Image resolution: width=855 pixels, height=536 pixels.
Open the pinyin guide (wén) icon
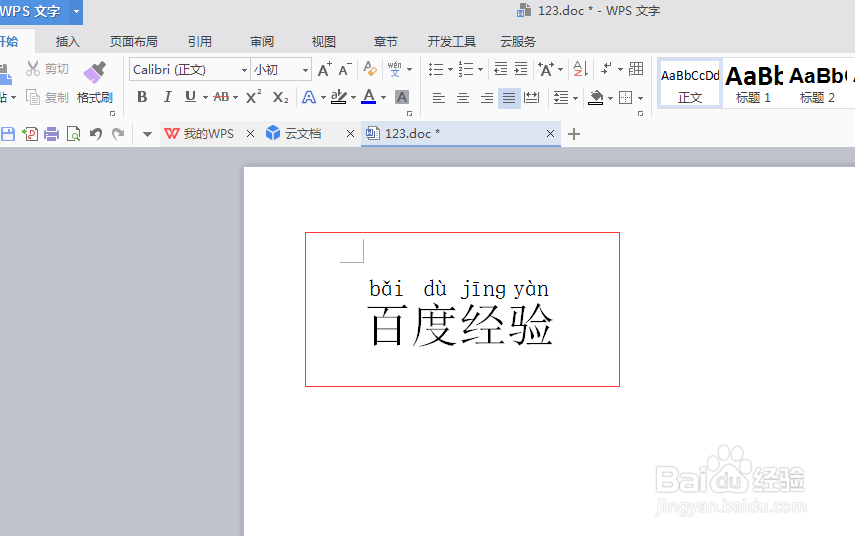pyautogui.click(x=395, y=69)
